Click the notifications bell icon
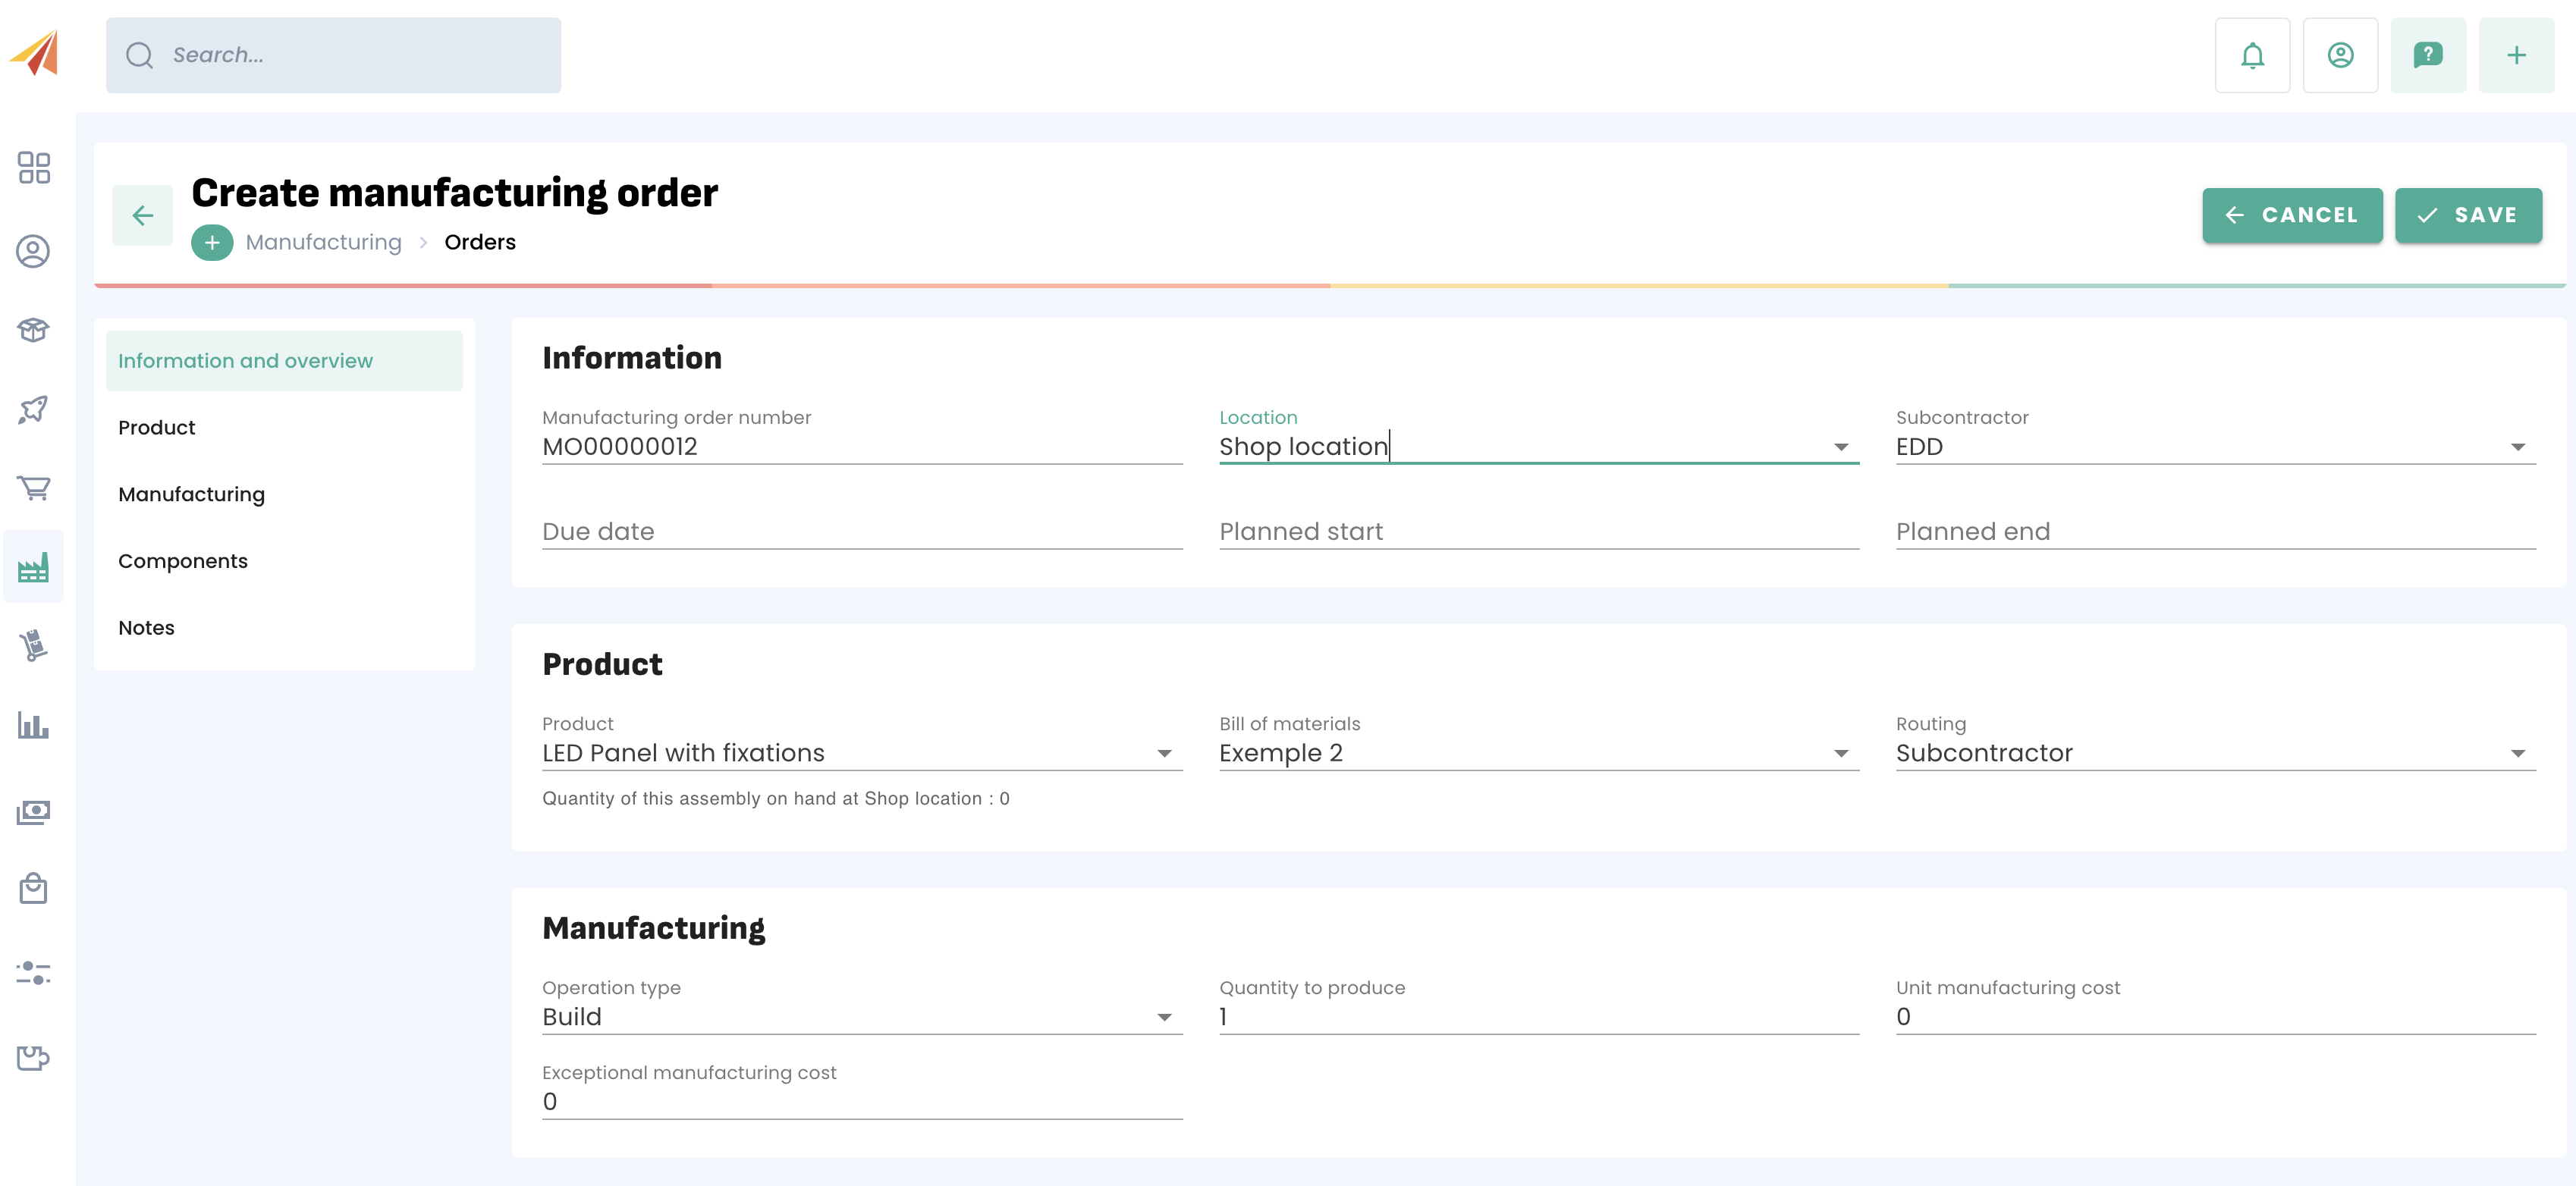 point(2251,55)
